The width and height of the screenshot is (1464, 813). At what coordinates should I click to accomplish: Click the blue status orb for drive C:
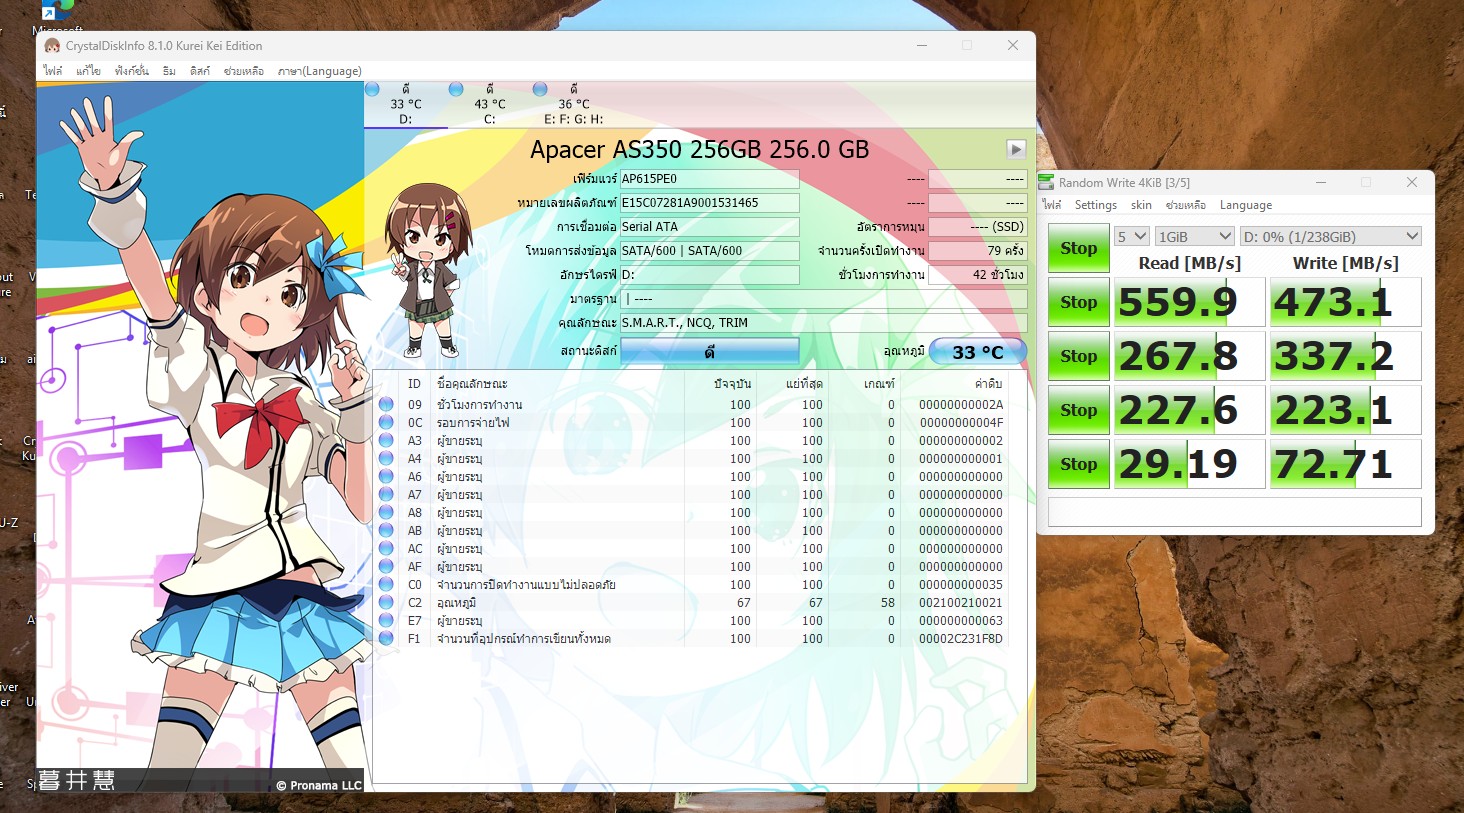[456, 89]
